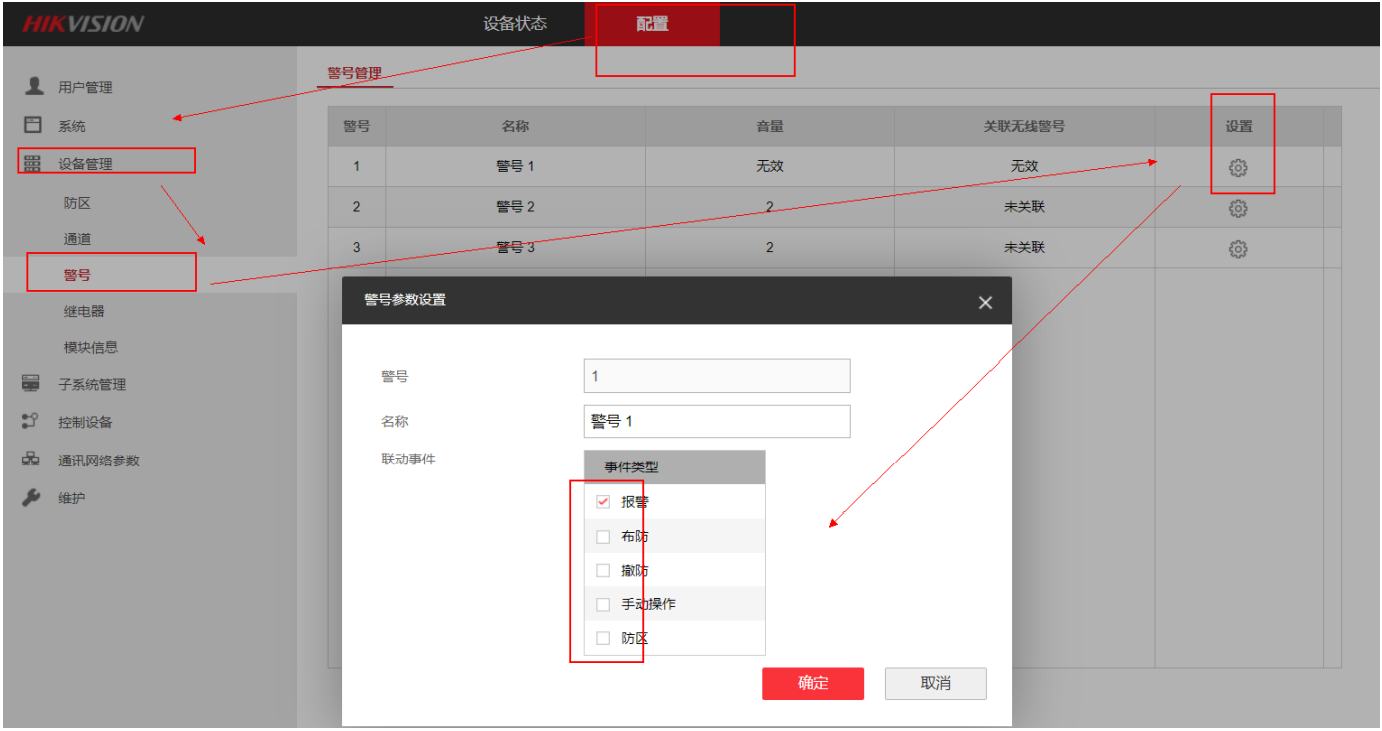Click the 维护 wrench icon
The width and height of the screenshot is (1382, 731).
coord(31,497)
